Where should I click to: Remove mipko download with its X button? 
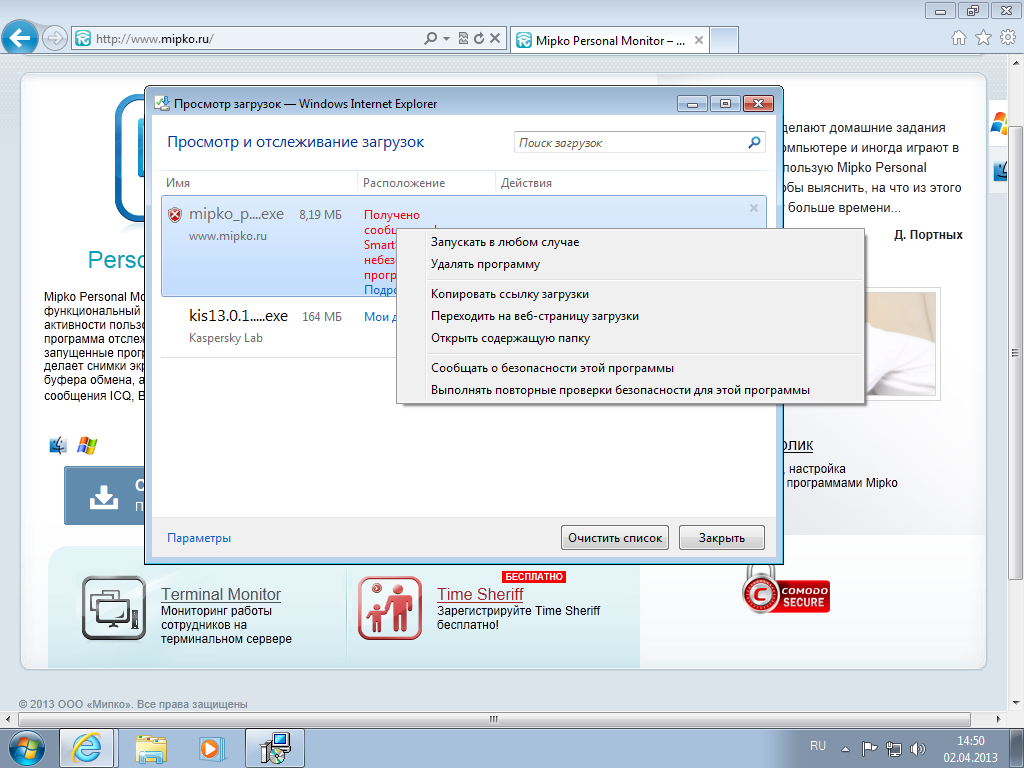[x=754, y=208]
